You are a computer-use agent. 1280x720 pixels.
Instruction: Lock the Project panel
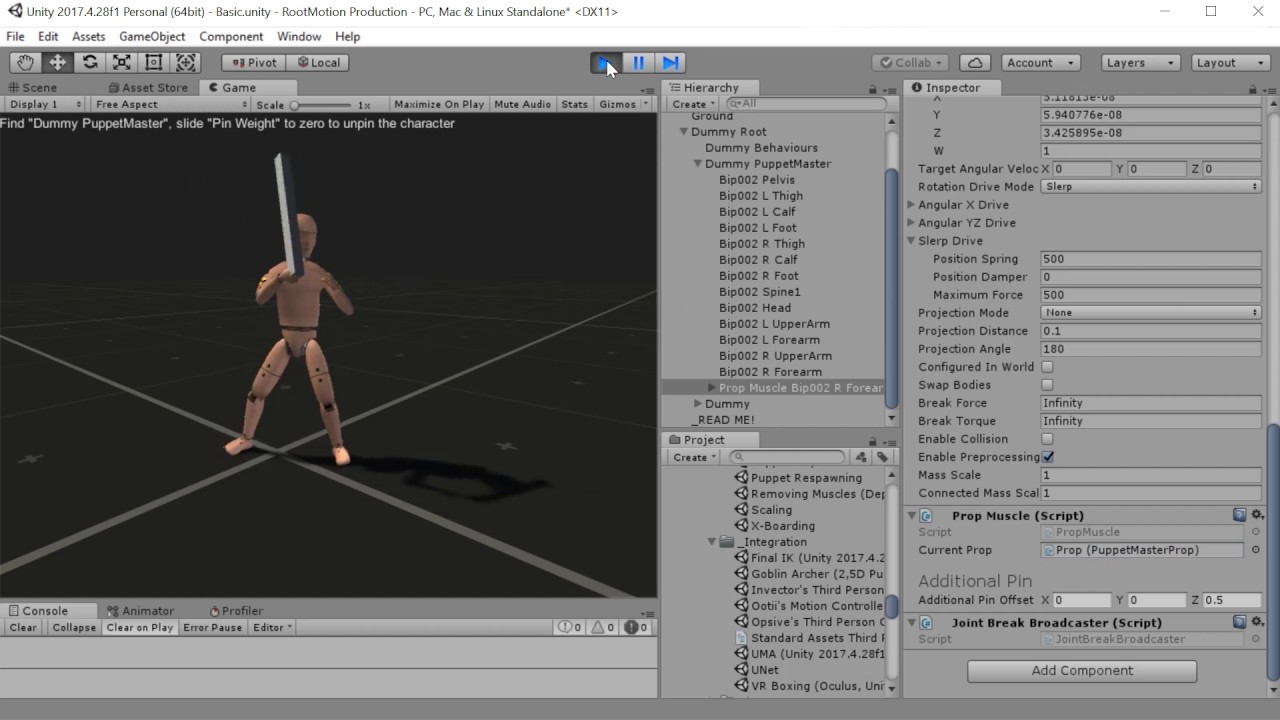click(x=873, y=441)
